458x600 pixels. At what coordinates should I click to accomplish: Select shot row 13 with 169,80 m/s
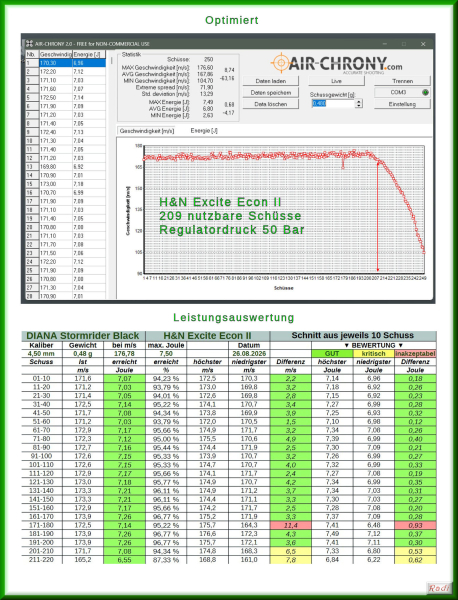65,166
